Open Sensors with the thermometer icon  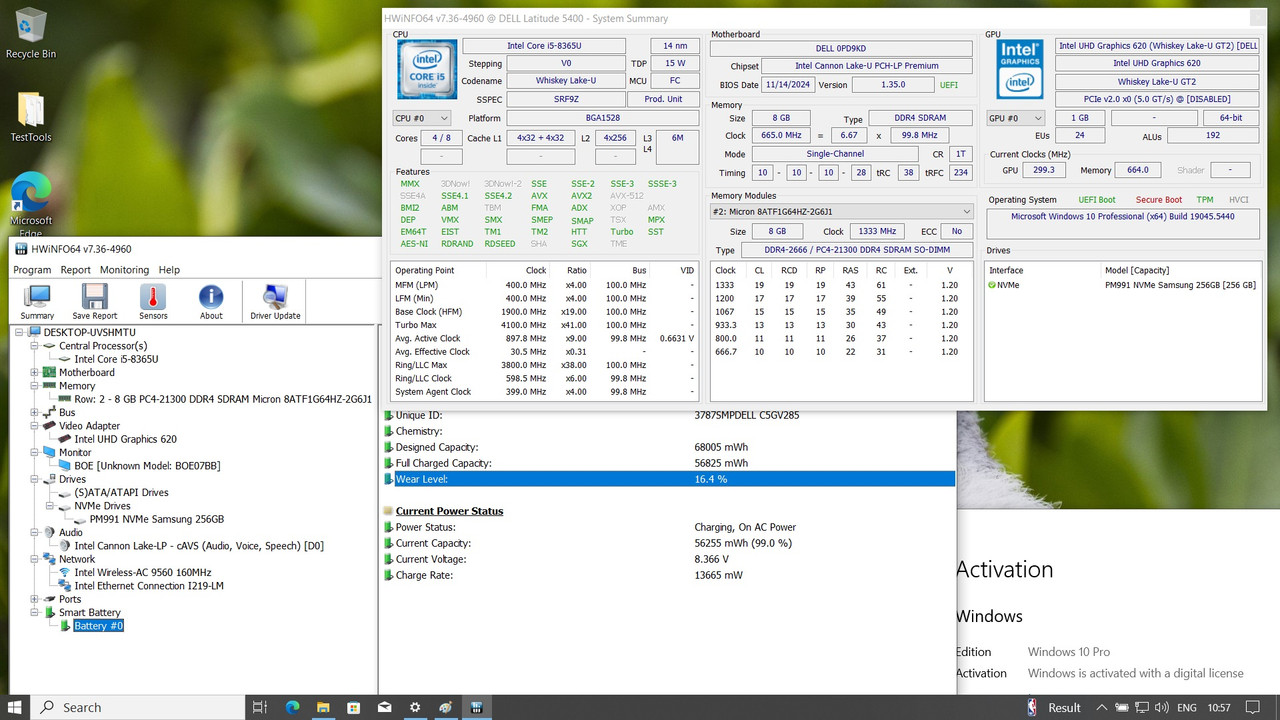(x=153, y=302)
